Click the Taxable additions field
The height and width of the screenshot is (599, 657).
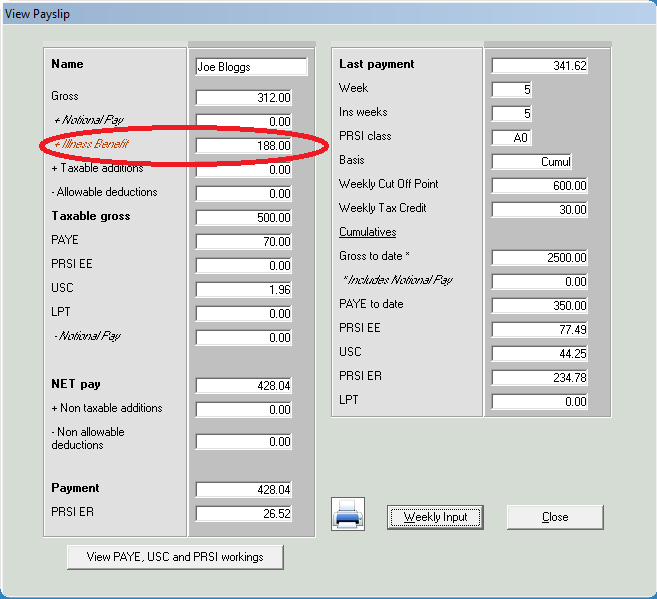[x=243, y=170]
